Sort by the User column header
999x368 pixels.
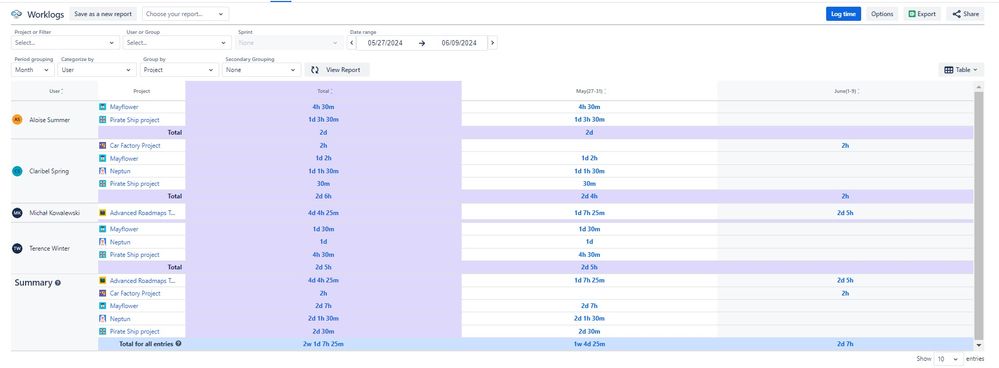(55, 91)
